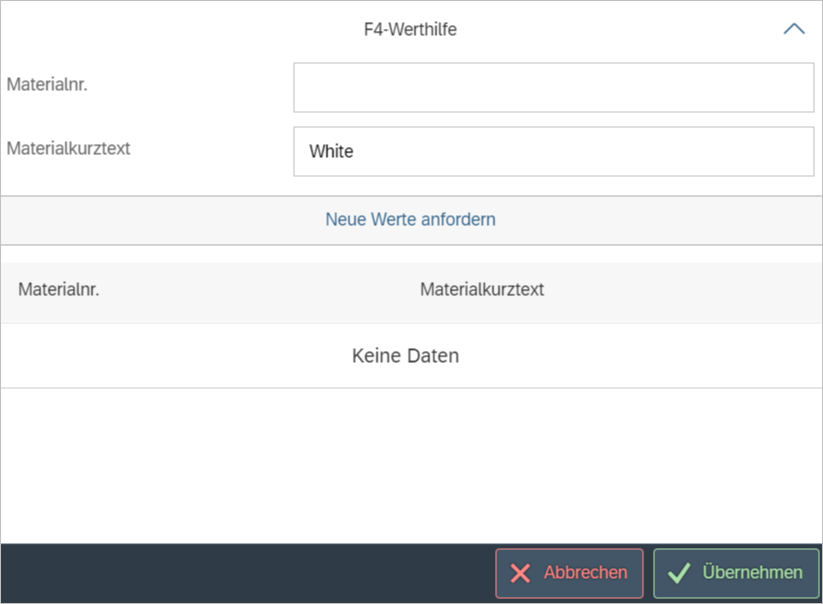Viewport: 823px width, 604px height.
Task: Sort by the Materialnr. column header
Action: tap(59, 290)
